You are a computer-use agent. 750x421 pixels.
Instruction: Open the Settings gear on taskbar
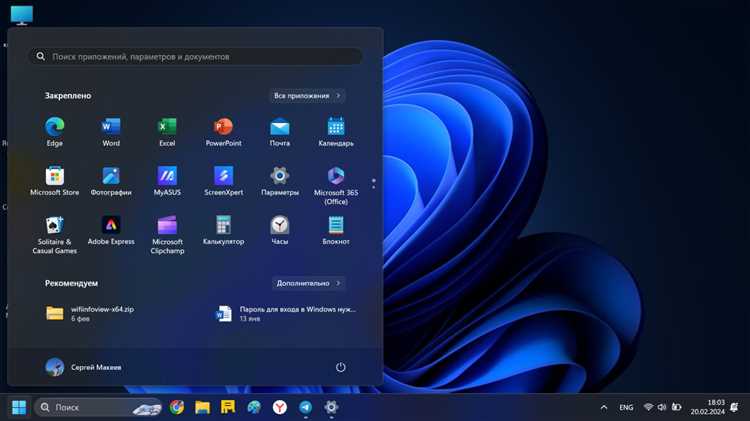point(331,407)
